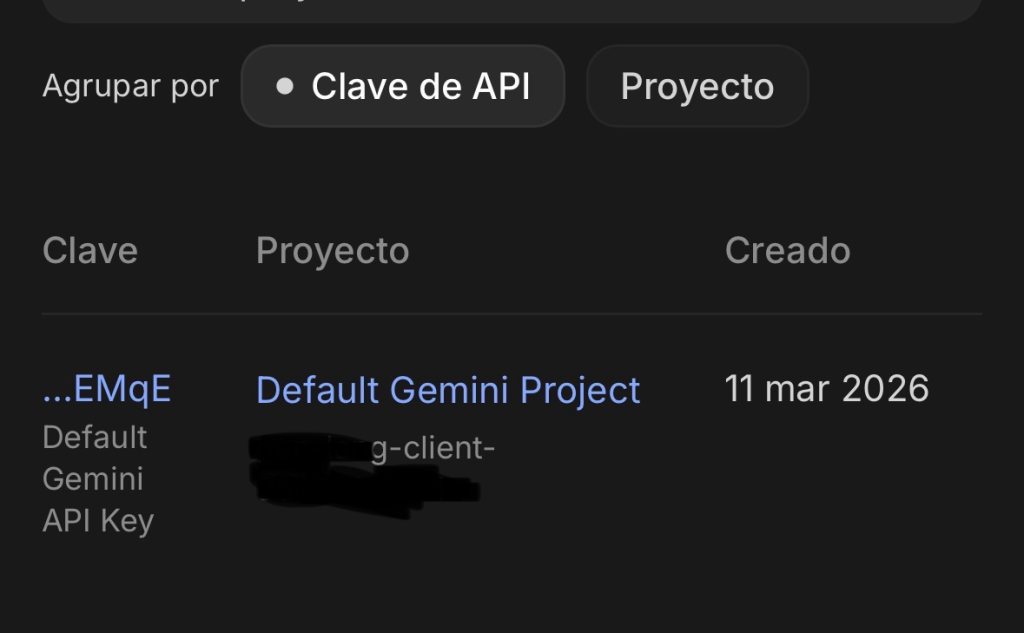Click the Agrupar por label

130,86
